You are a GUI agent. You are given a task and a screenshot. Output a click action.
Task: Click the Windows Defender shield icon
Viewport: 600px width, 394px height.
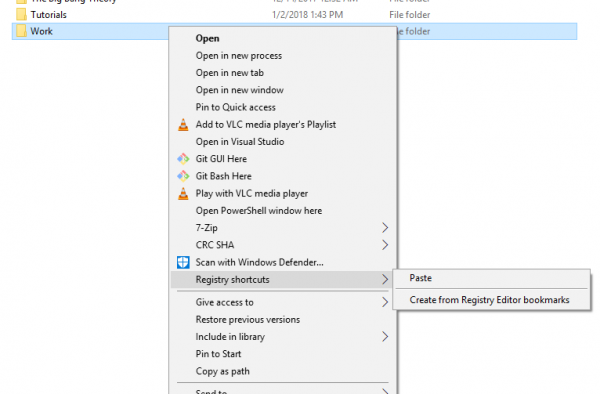[x=183, y=262]
